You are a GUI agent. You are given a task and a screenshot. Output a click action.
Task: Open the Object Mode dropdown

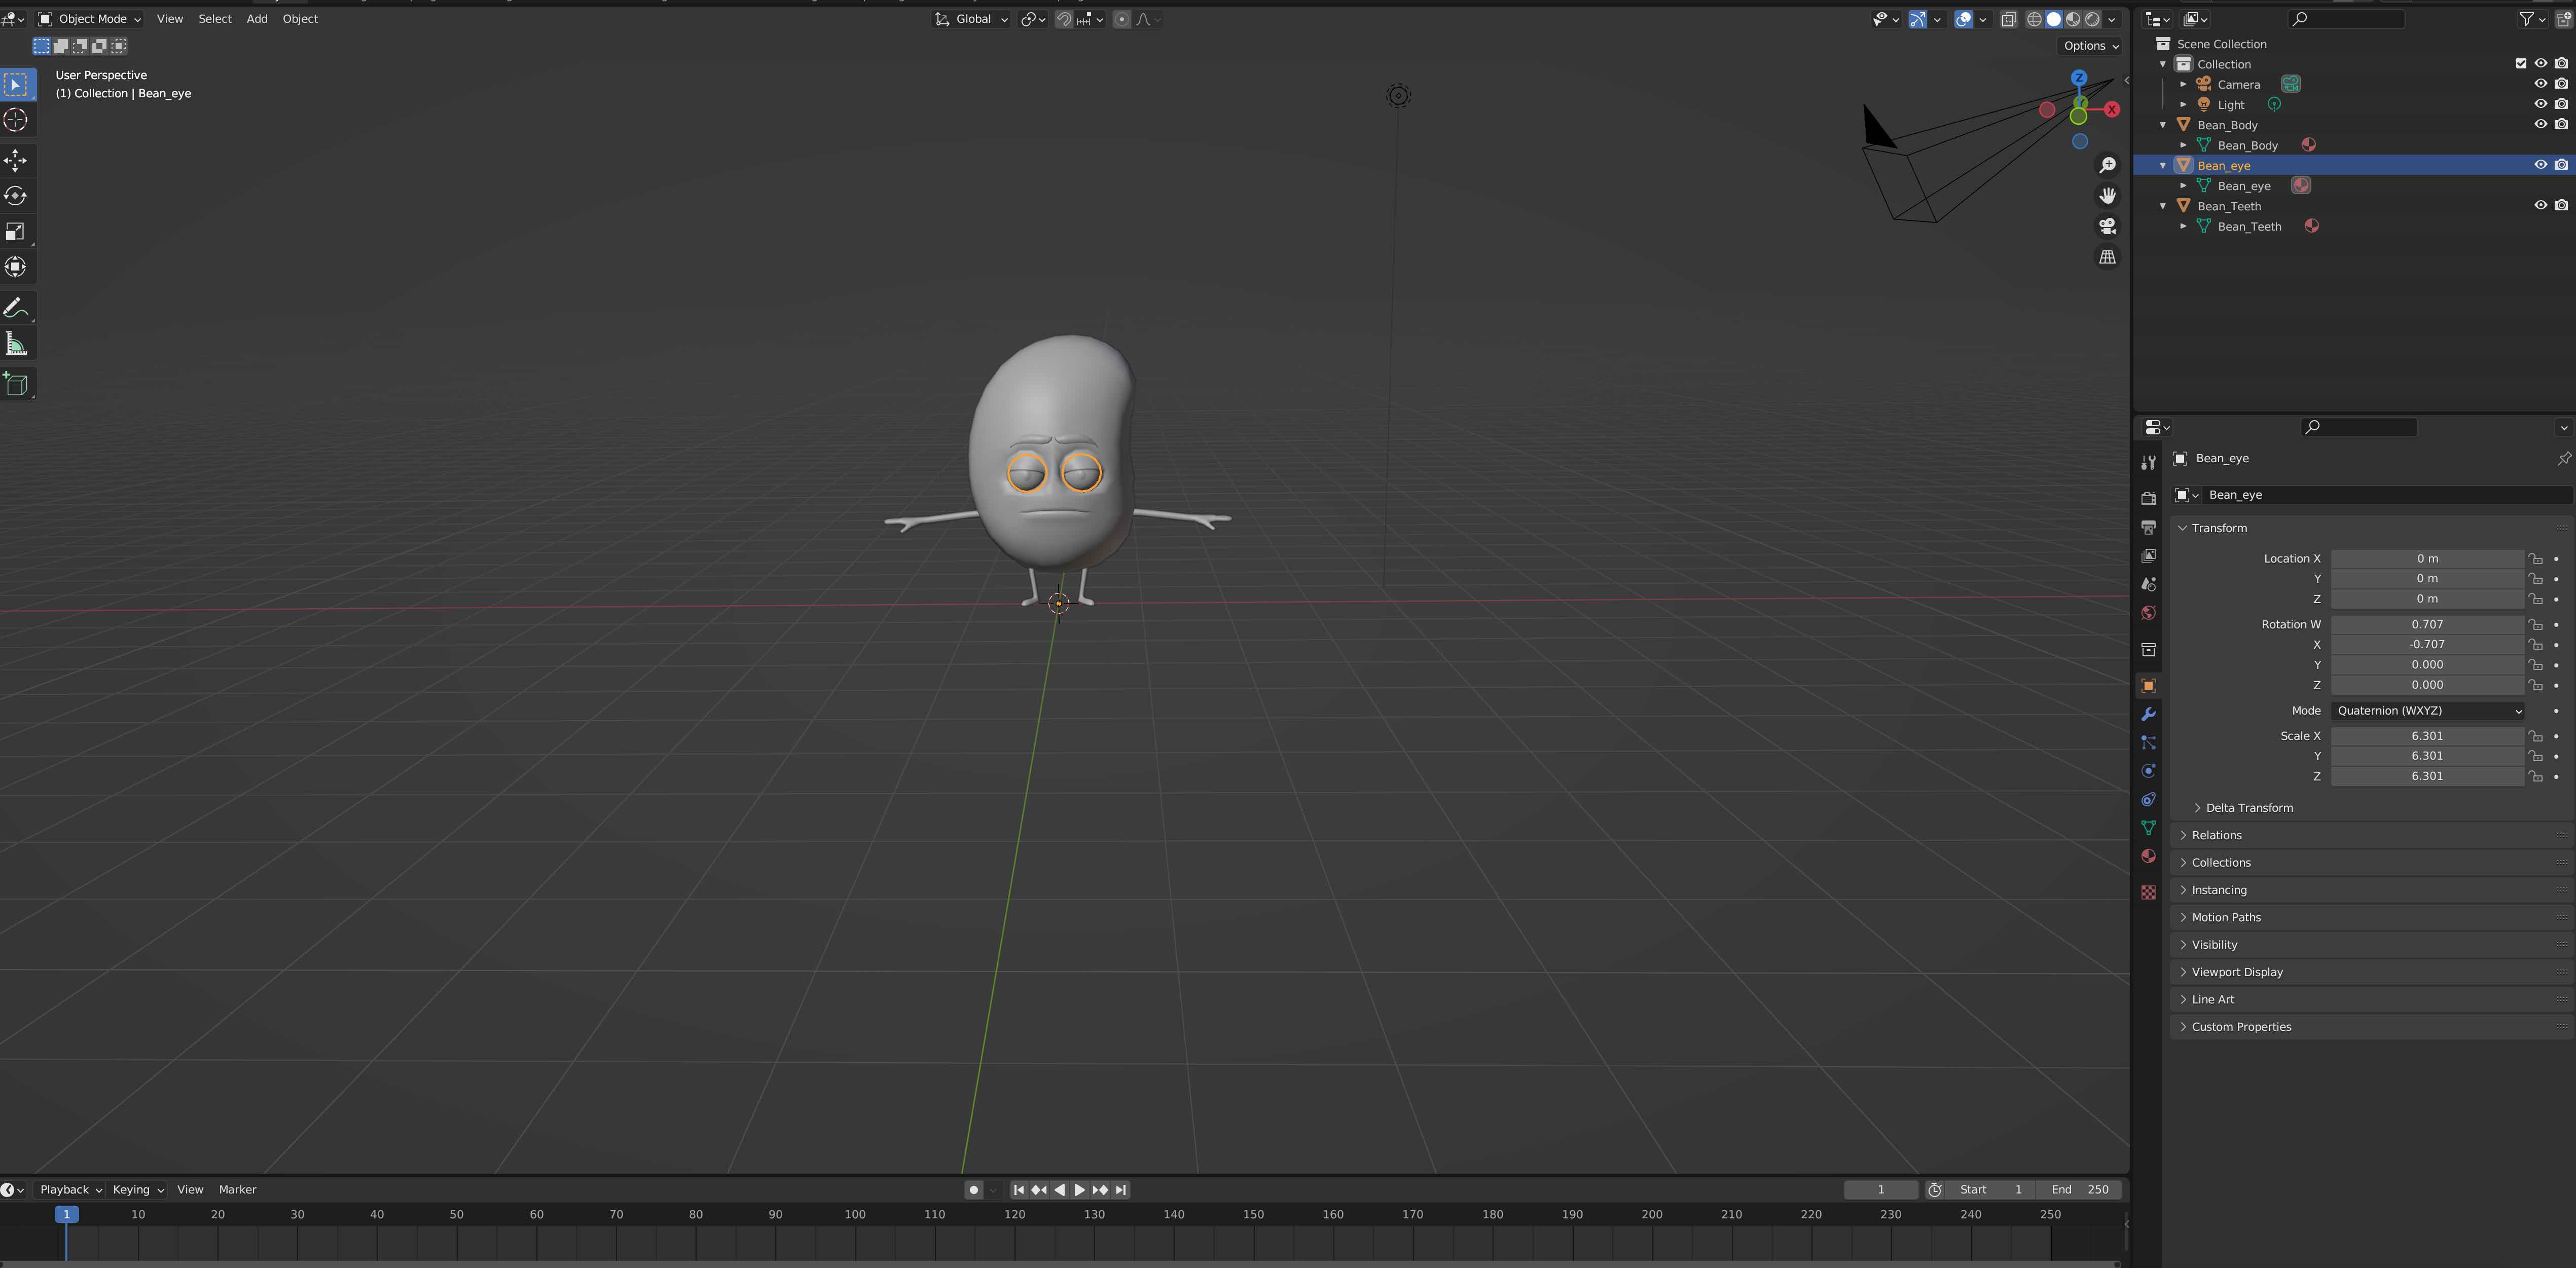(89, 19)
